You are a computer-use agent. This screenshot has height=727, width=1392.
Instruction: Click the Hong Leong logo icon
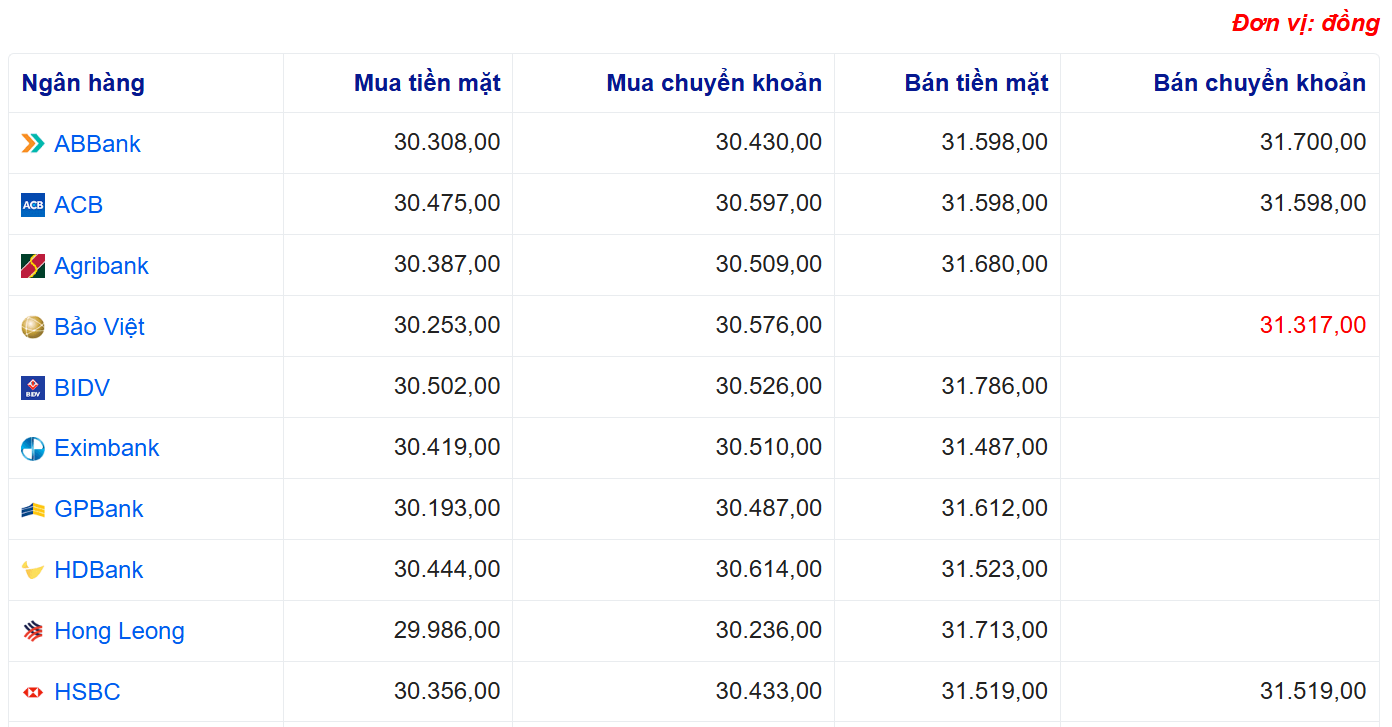tap(33, 632)
